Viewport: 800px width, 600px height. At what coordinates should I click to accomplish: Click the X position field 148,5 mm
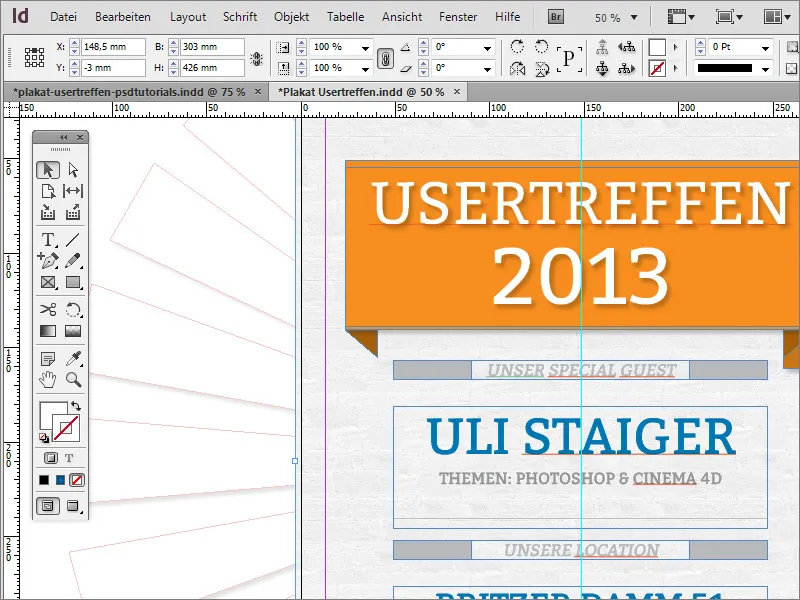tap(113, 47)
